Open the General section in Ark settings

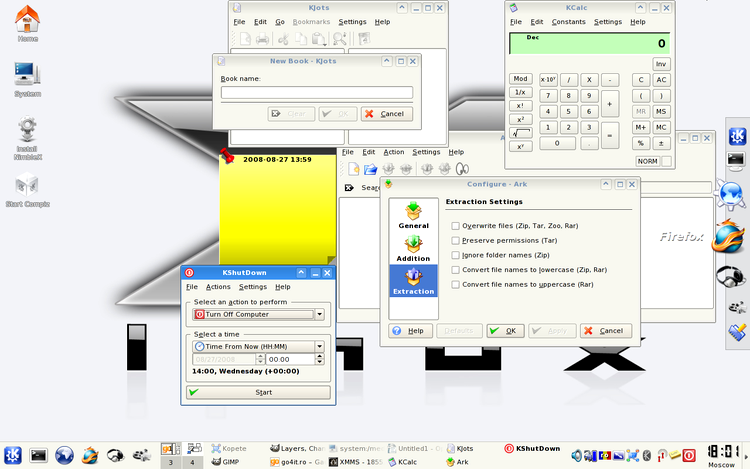413,214
